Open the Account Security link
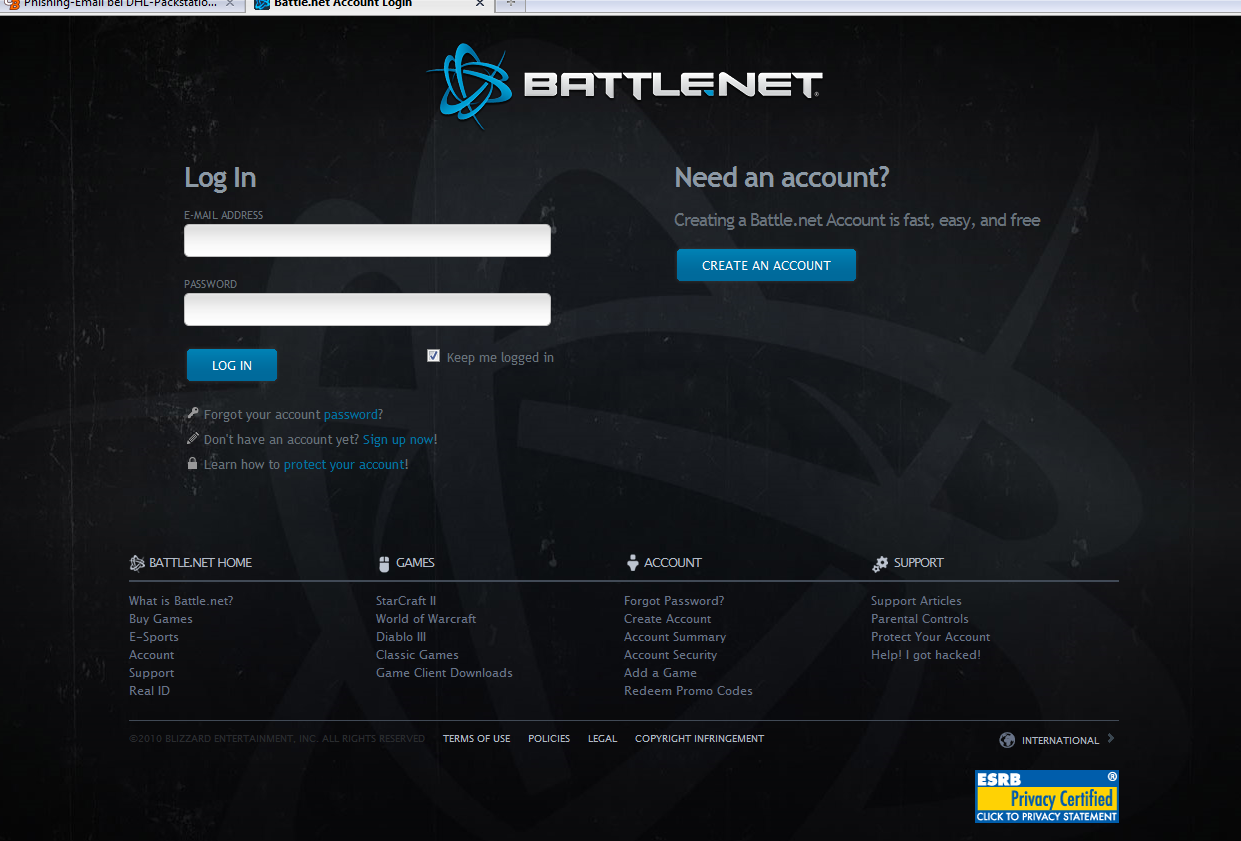 click(x=671, y=655)
